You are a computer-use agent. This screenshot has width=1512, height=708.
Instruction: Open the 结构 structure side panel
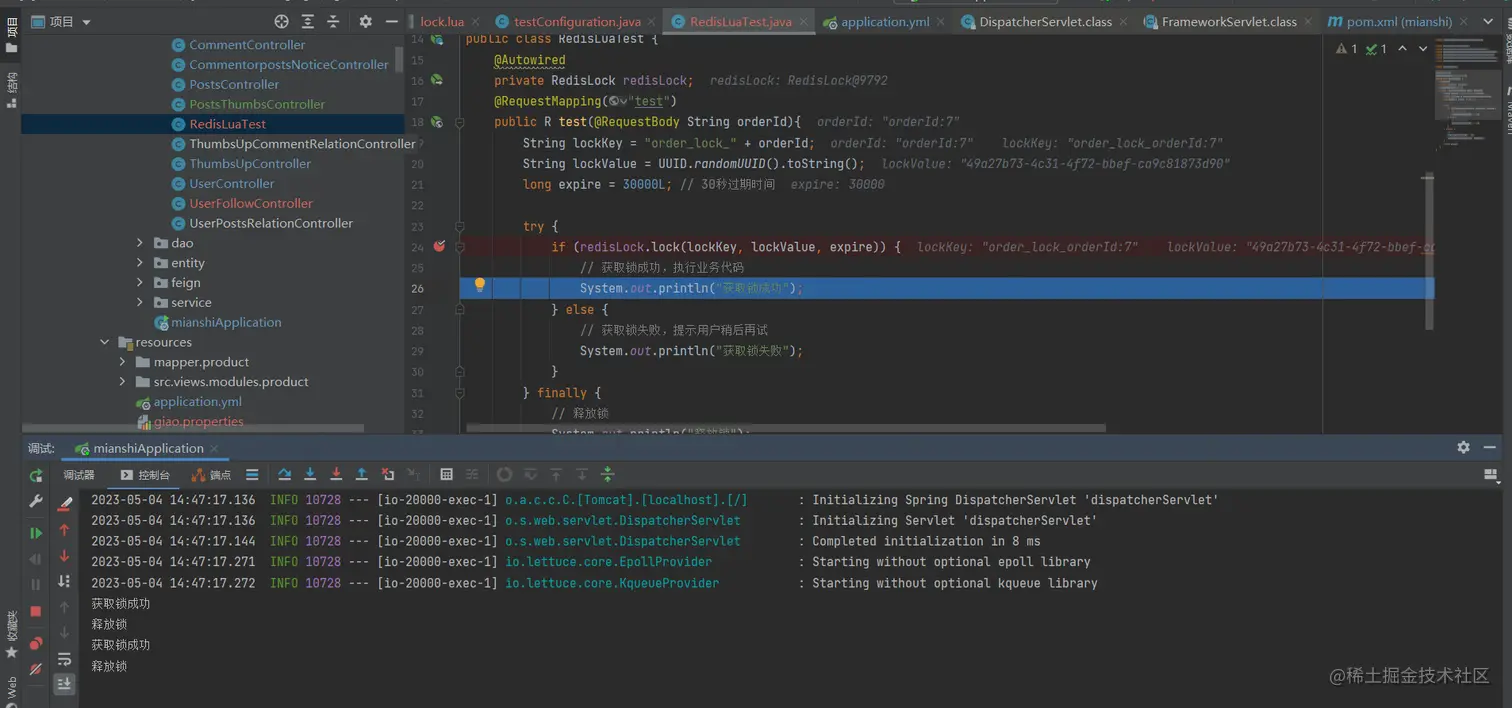pyautogui.click(x=11, y=91)
